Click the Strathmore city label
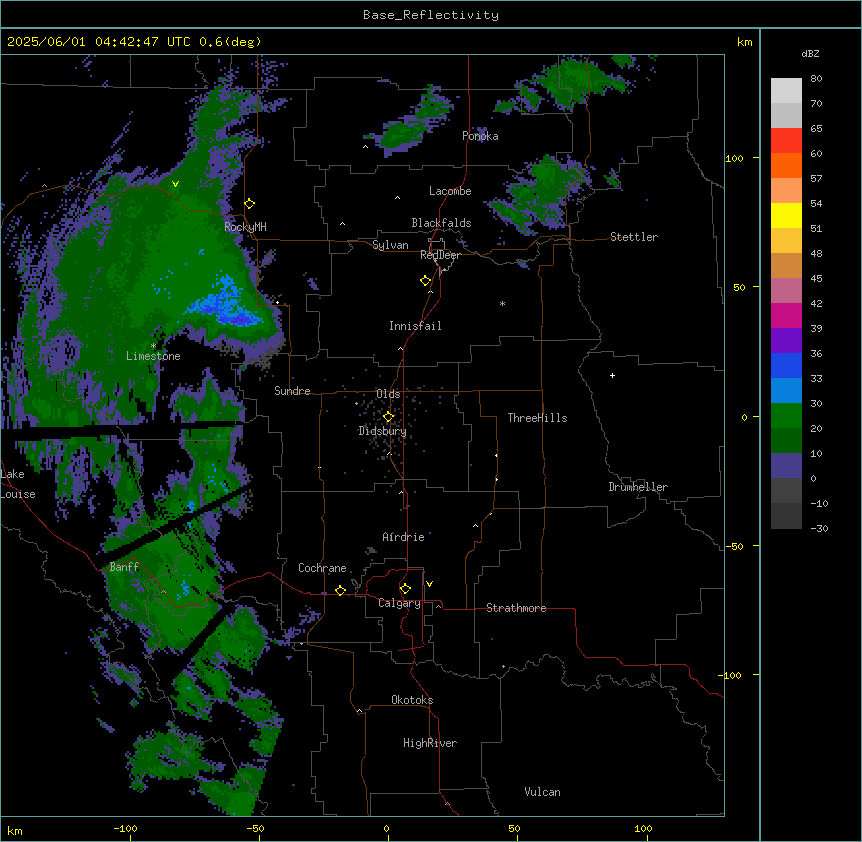 516,608
